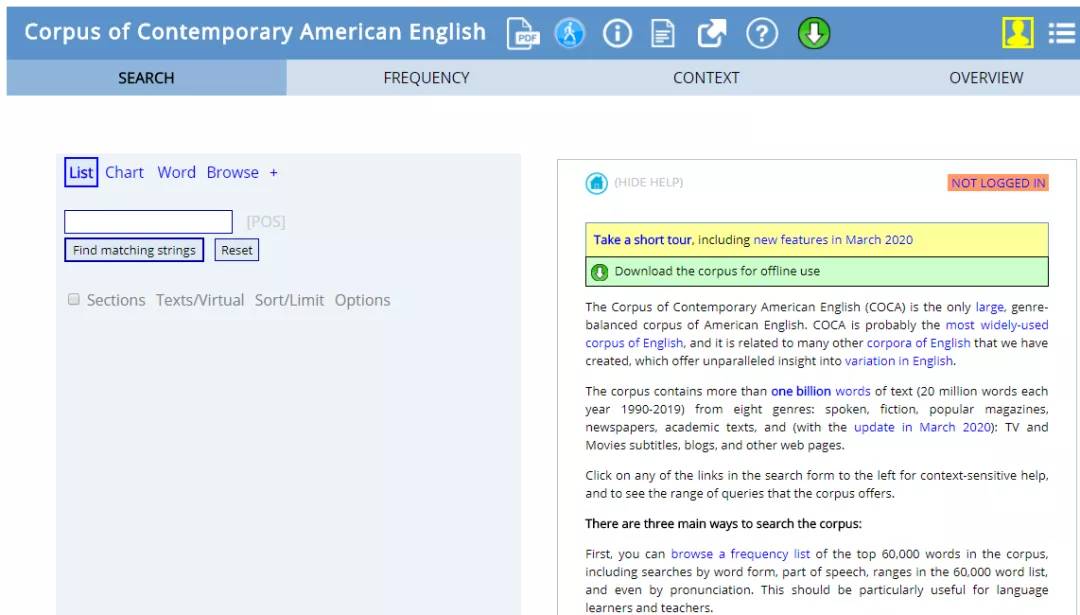Image resolution: width=1080 pixels, height=615 pixels.
Task: Switch to the CONTEXT tab
Action: [706, 78]
